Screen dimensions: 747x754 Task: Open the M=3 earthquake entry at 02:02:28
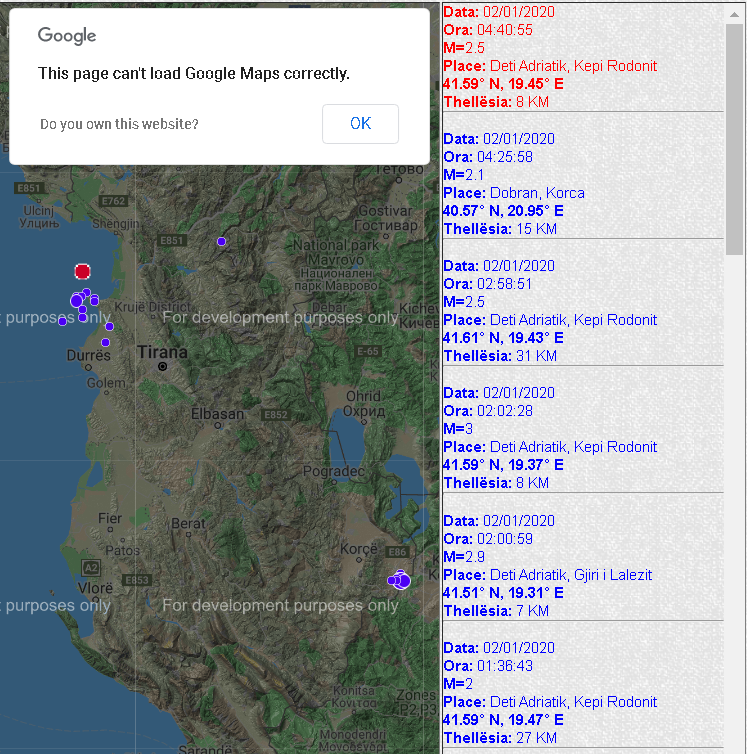583,438
